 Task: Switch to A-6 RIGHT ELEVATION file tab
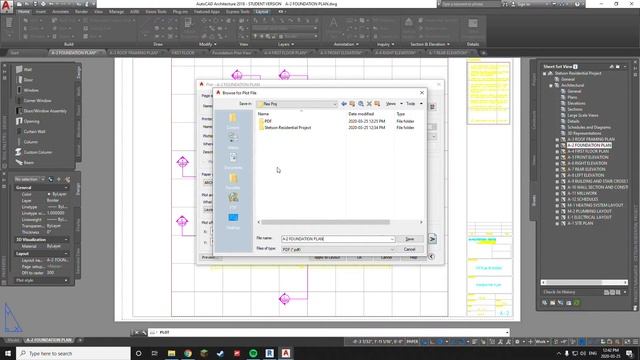(x=395, y=53)
